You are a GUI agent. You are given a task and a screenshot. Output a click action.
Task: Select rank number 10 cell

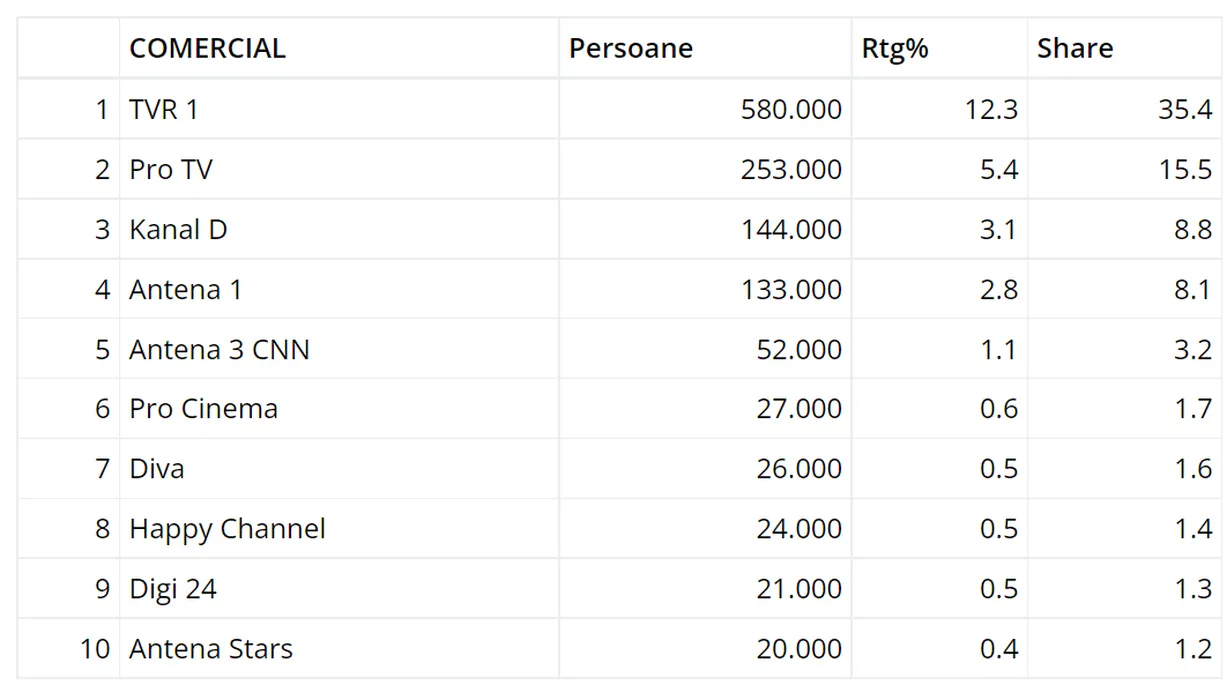[x=94, y=648]
